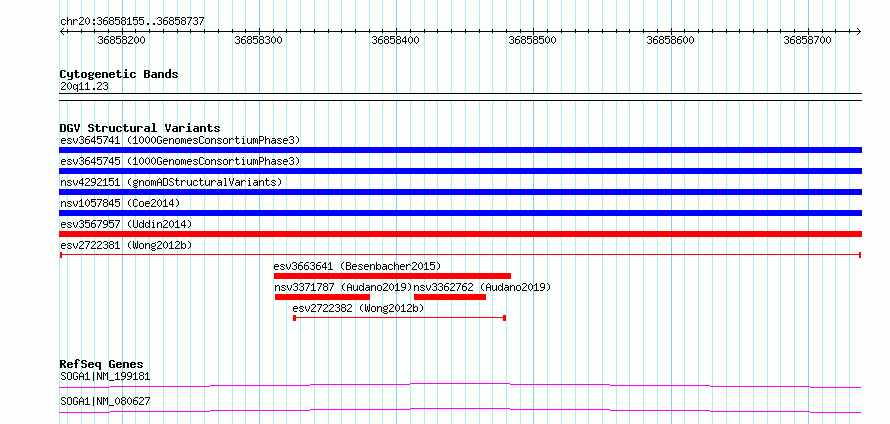Click ruler tick label 36858400
Image resolution: width=890 pixels, height=424 pixels.
point(396,40)
